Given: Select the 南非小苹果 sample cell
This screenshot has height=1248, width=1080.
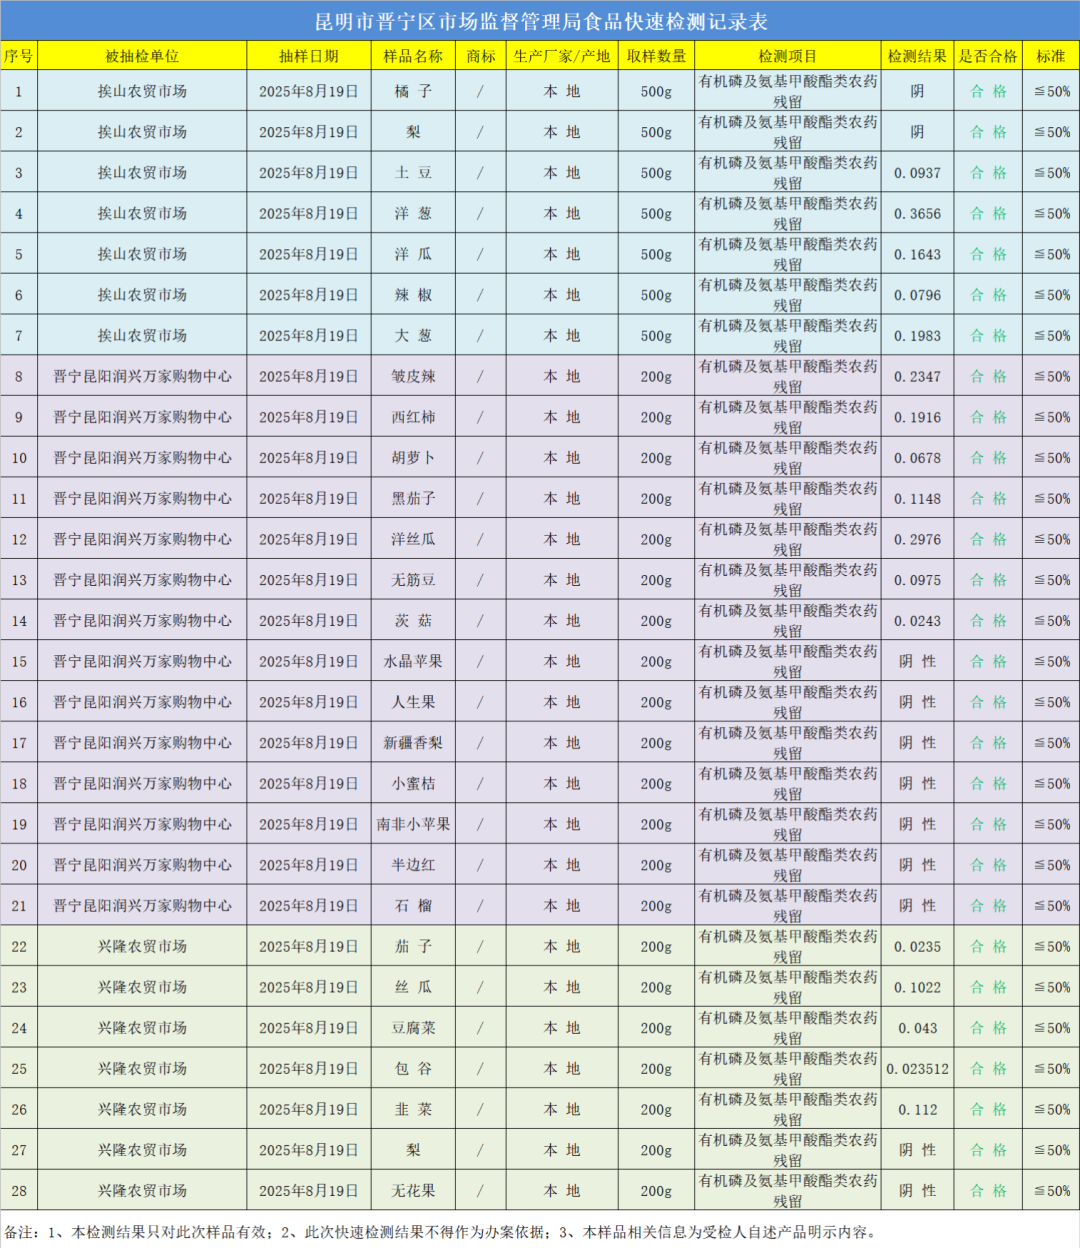Looking at the screenshot, I should (413, 825).
